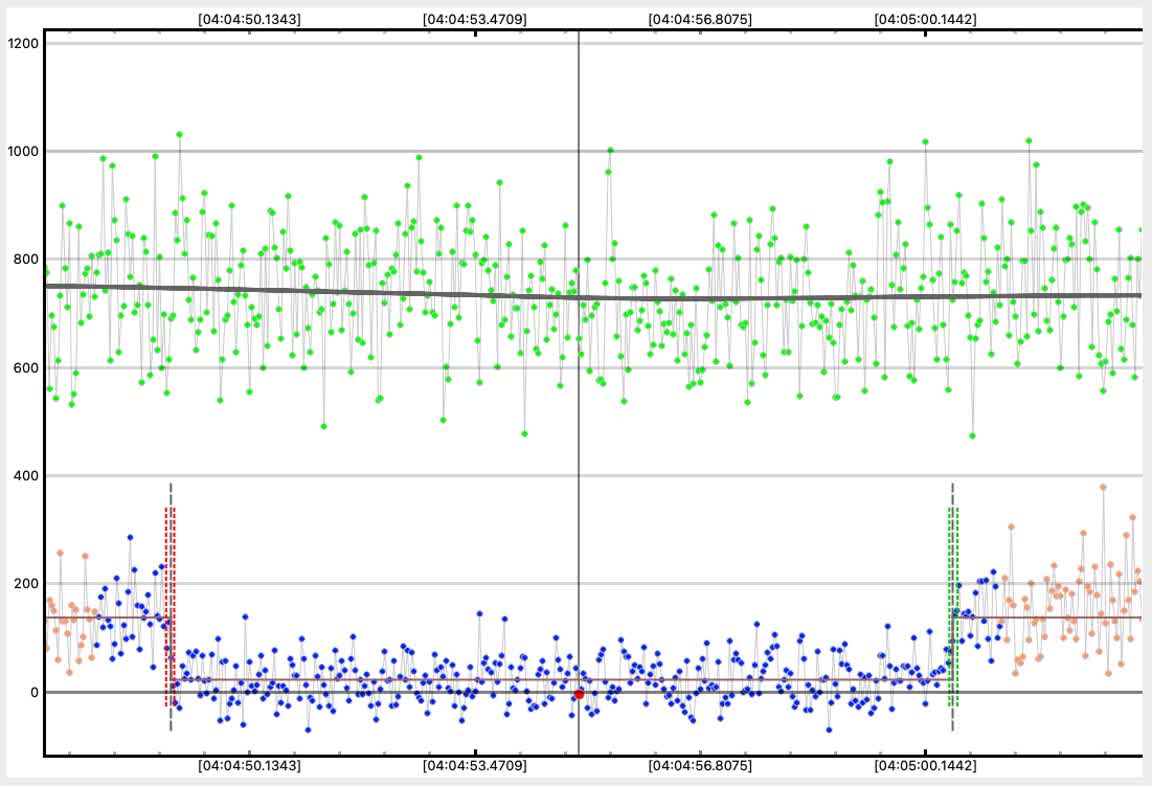This screenshot has height=786, width=1152.
Task: Click the red data point on the cursor line
Action: 579,693
